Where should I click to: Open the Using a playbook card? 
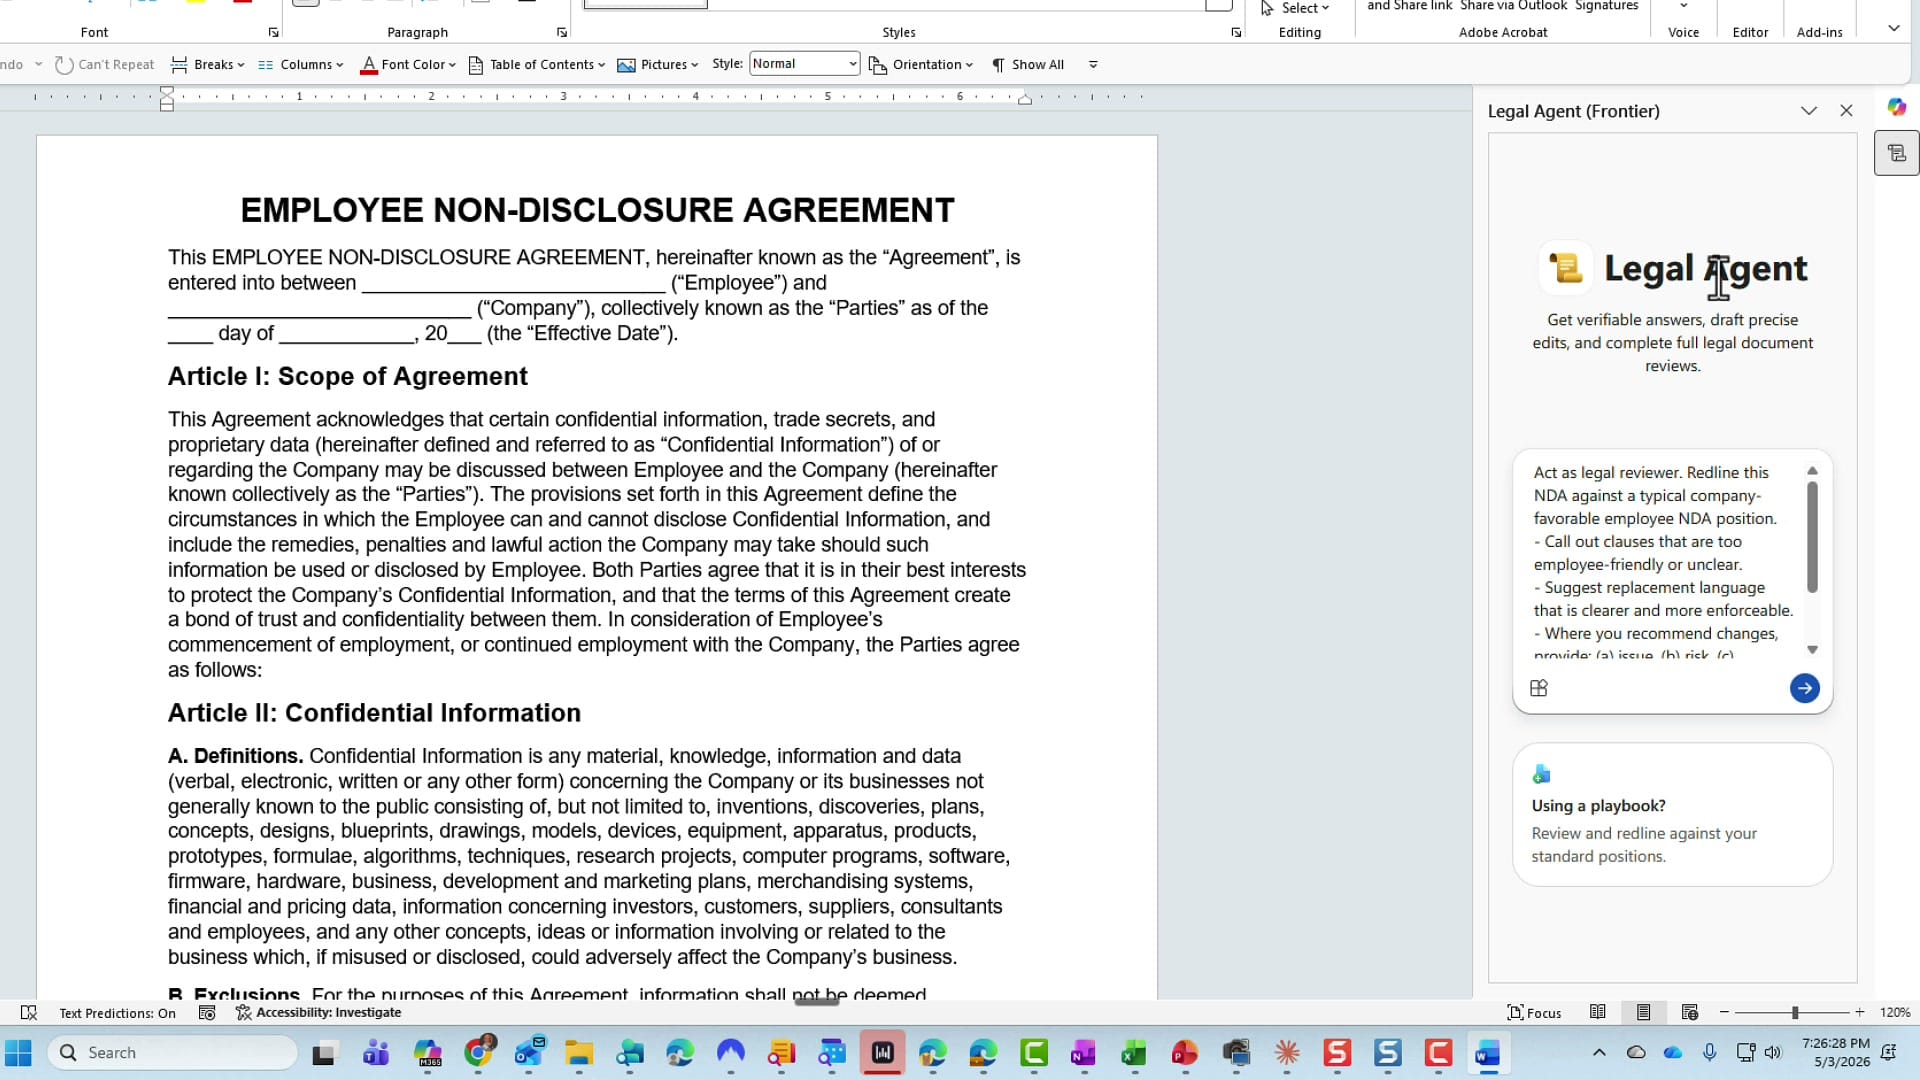1672,814
